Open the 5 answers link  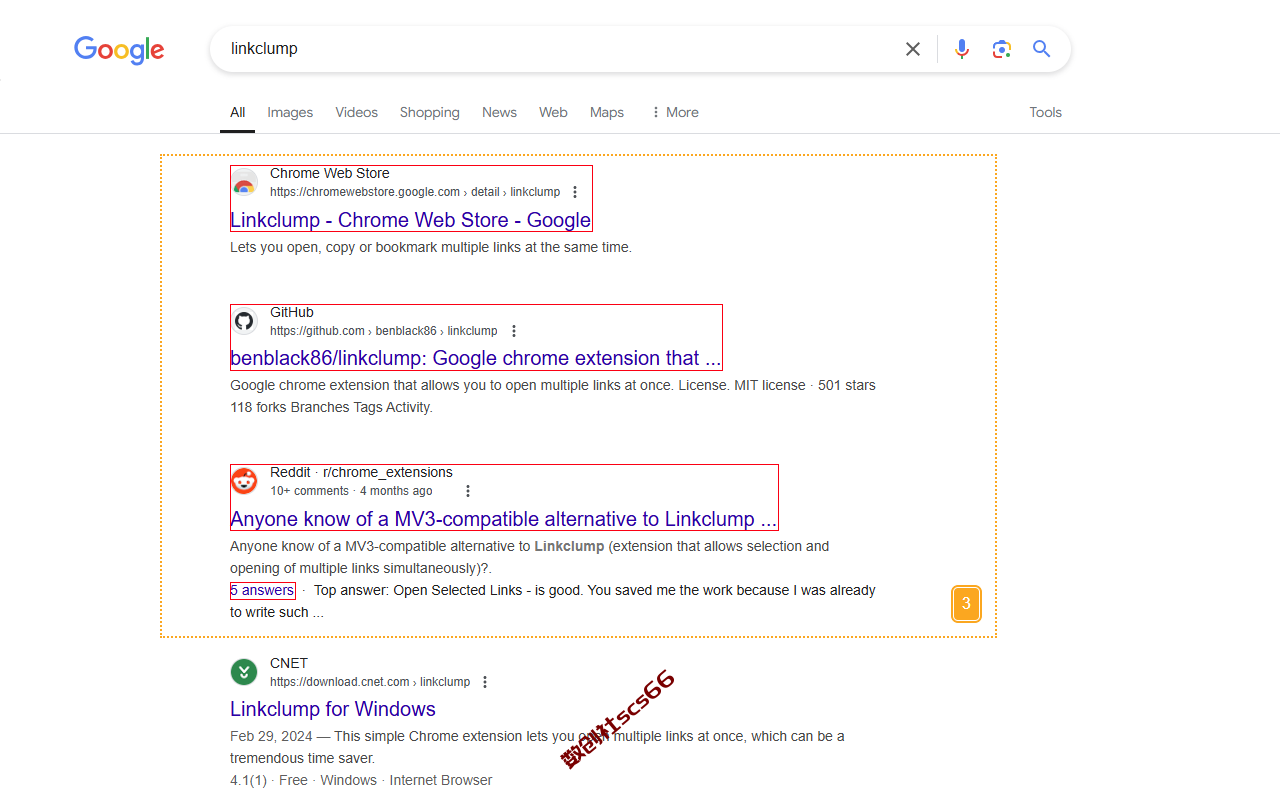(x=262, y=590)
